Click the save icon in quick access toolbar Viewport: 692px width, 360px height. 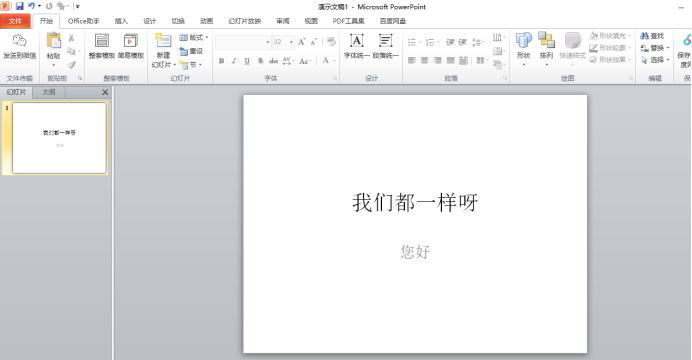(19, 6)
